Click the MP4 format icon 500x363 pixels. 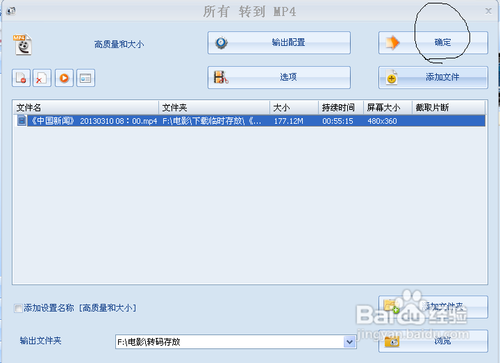pyautogui.click(x=23, y=44)
